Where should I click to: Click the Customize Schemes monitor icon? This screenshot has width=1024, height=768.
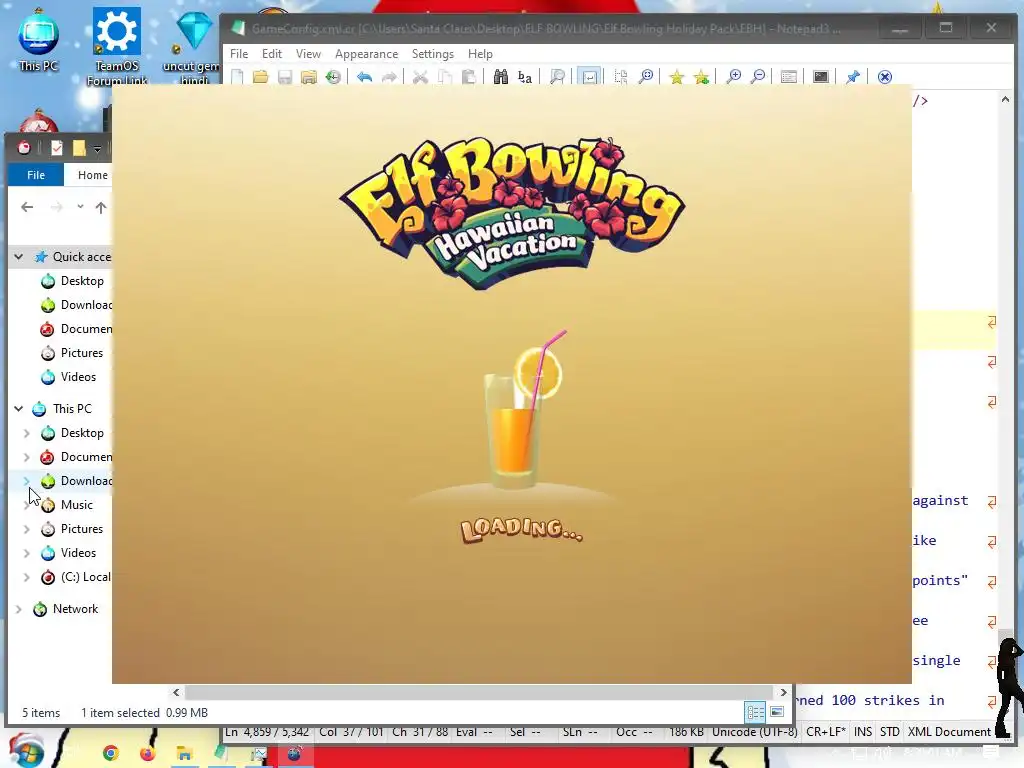pyautogui.click(x=821, y=77)
